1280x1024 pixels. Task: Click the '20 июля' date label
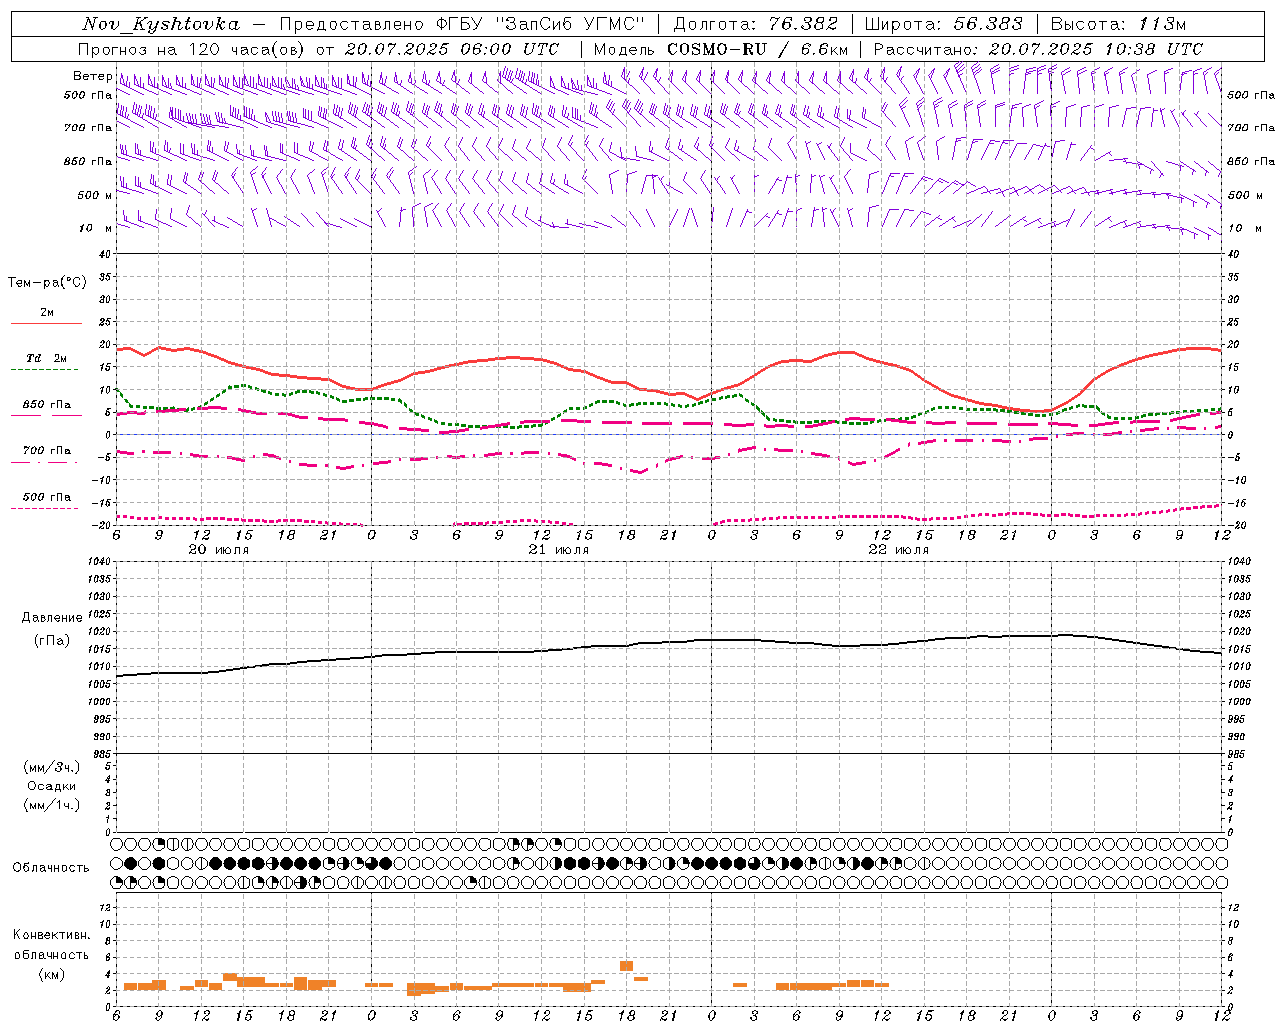tap(219, 550)
